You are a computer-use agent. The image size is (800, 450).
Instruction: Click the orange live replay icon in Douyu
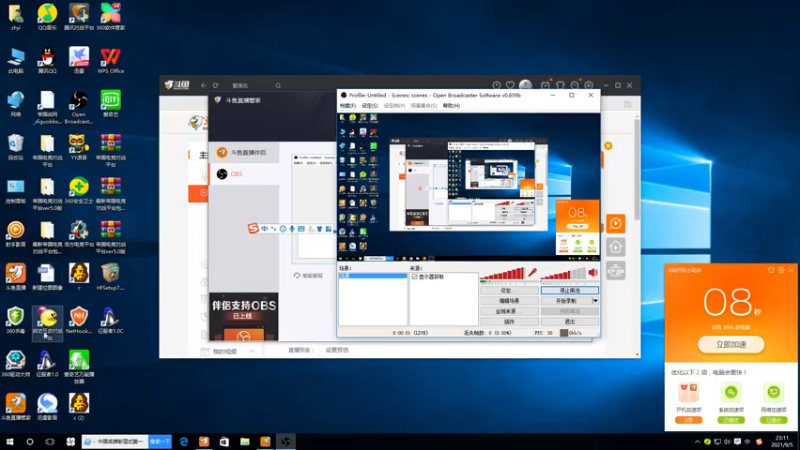(616, 223)
